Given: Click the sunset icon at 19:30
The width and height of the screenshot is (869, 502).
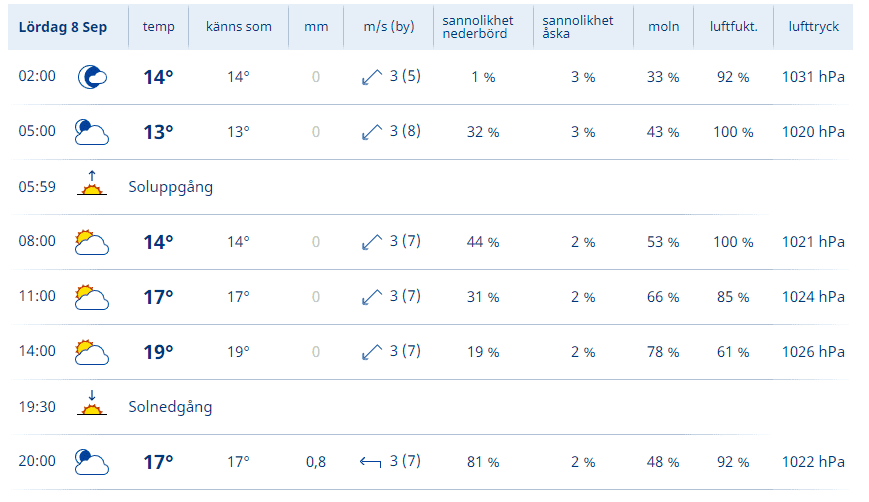Looking at the screenshot, I should (92, 404).
